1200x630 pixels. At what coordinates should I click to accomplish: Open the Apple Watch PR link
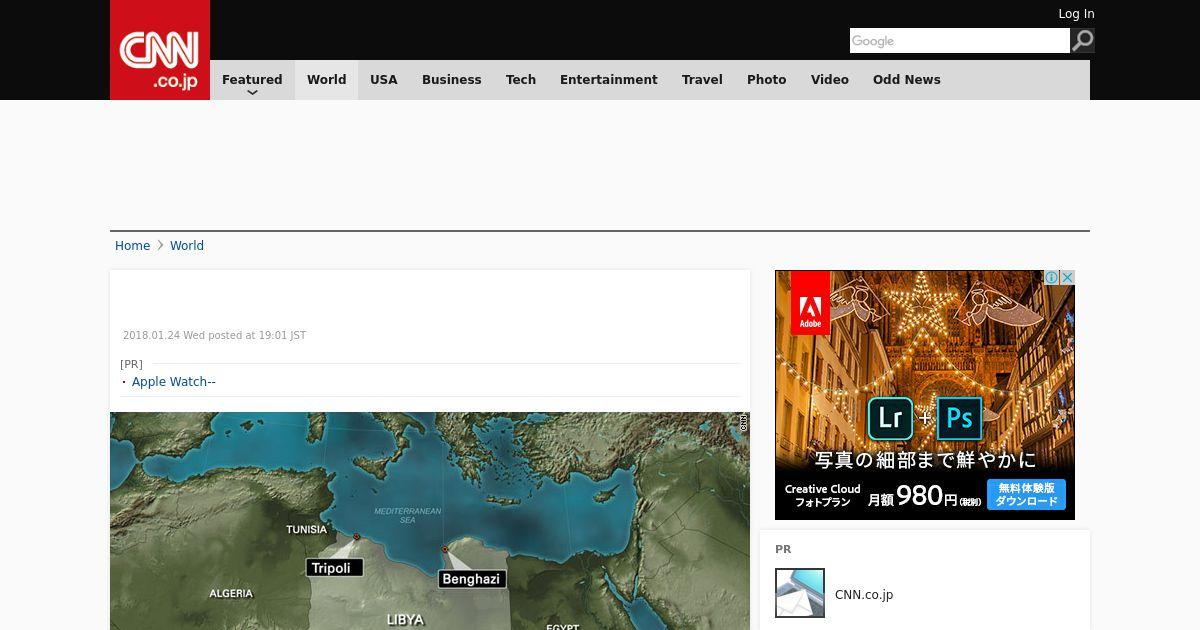[x=174, y=382]
